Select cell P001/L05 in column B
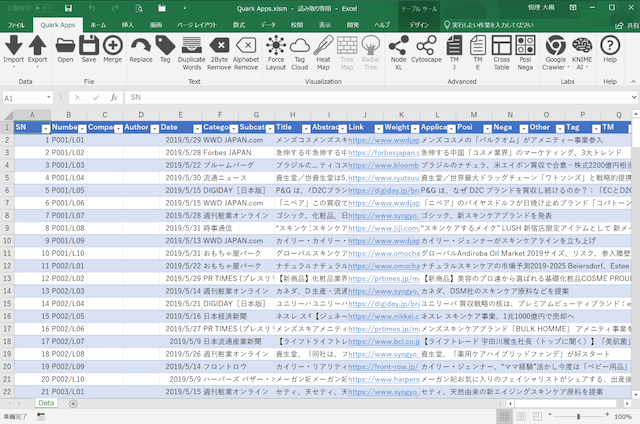Viewport: 640px width, 424px height. tap(68, 191)
